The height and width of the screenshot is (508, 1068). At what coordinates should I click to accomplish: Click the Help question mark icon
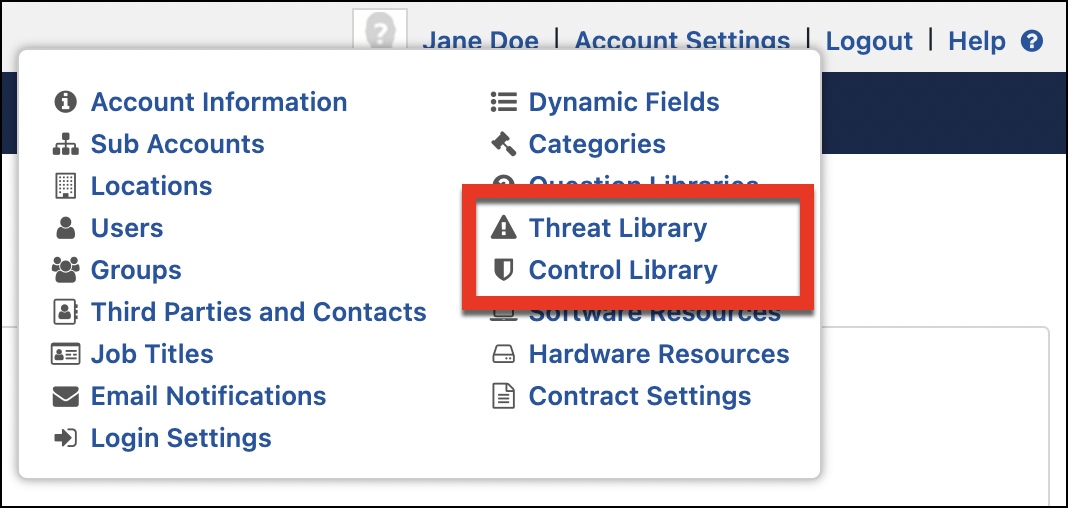pyautogui.click(x=1031, y=42)
